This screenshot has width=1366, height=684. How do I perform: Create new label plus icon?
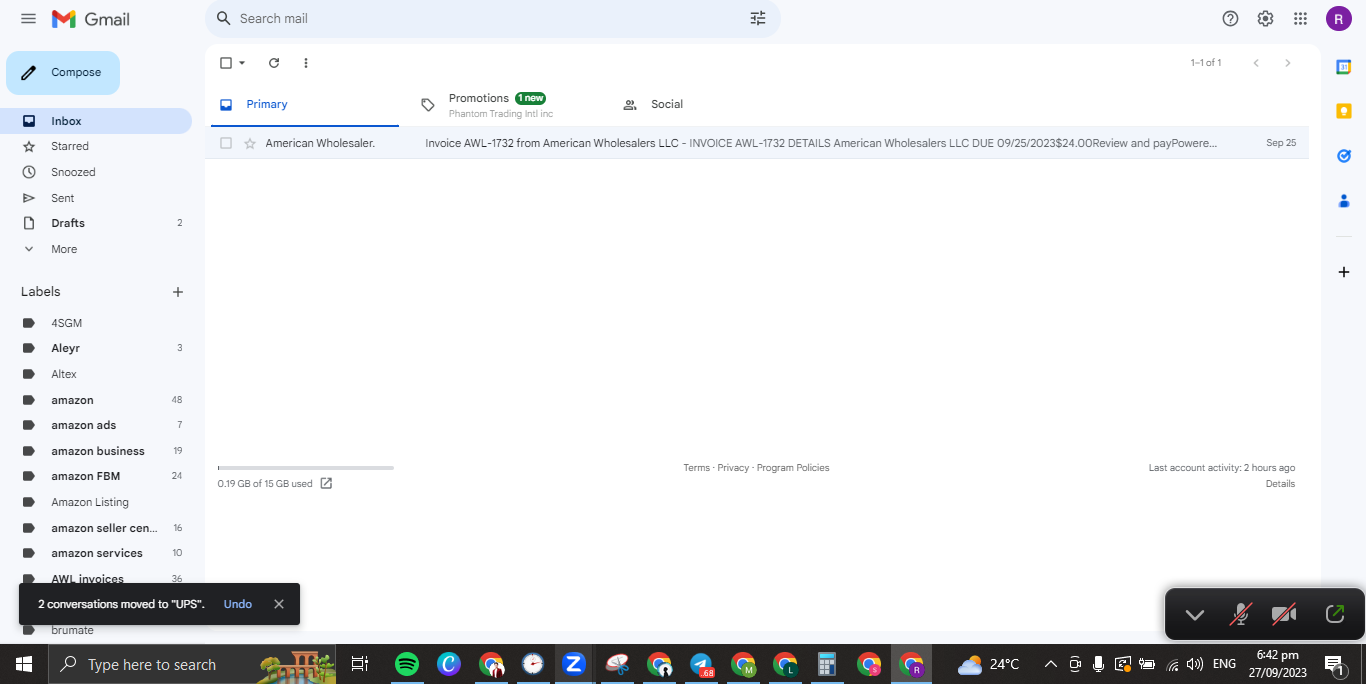click(x=178, y=292)
